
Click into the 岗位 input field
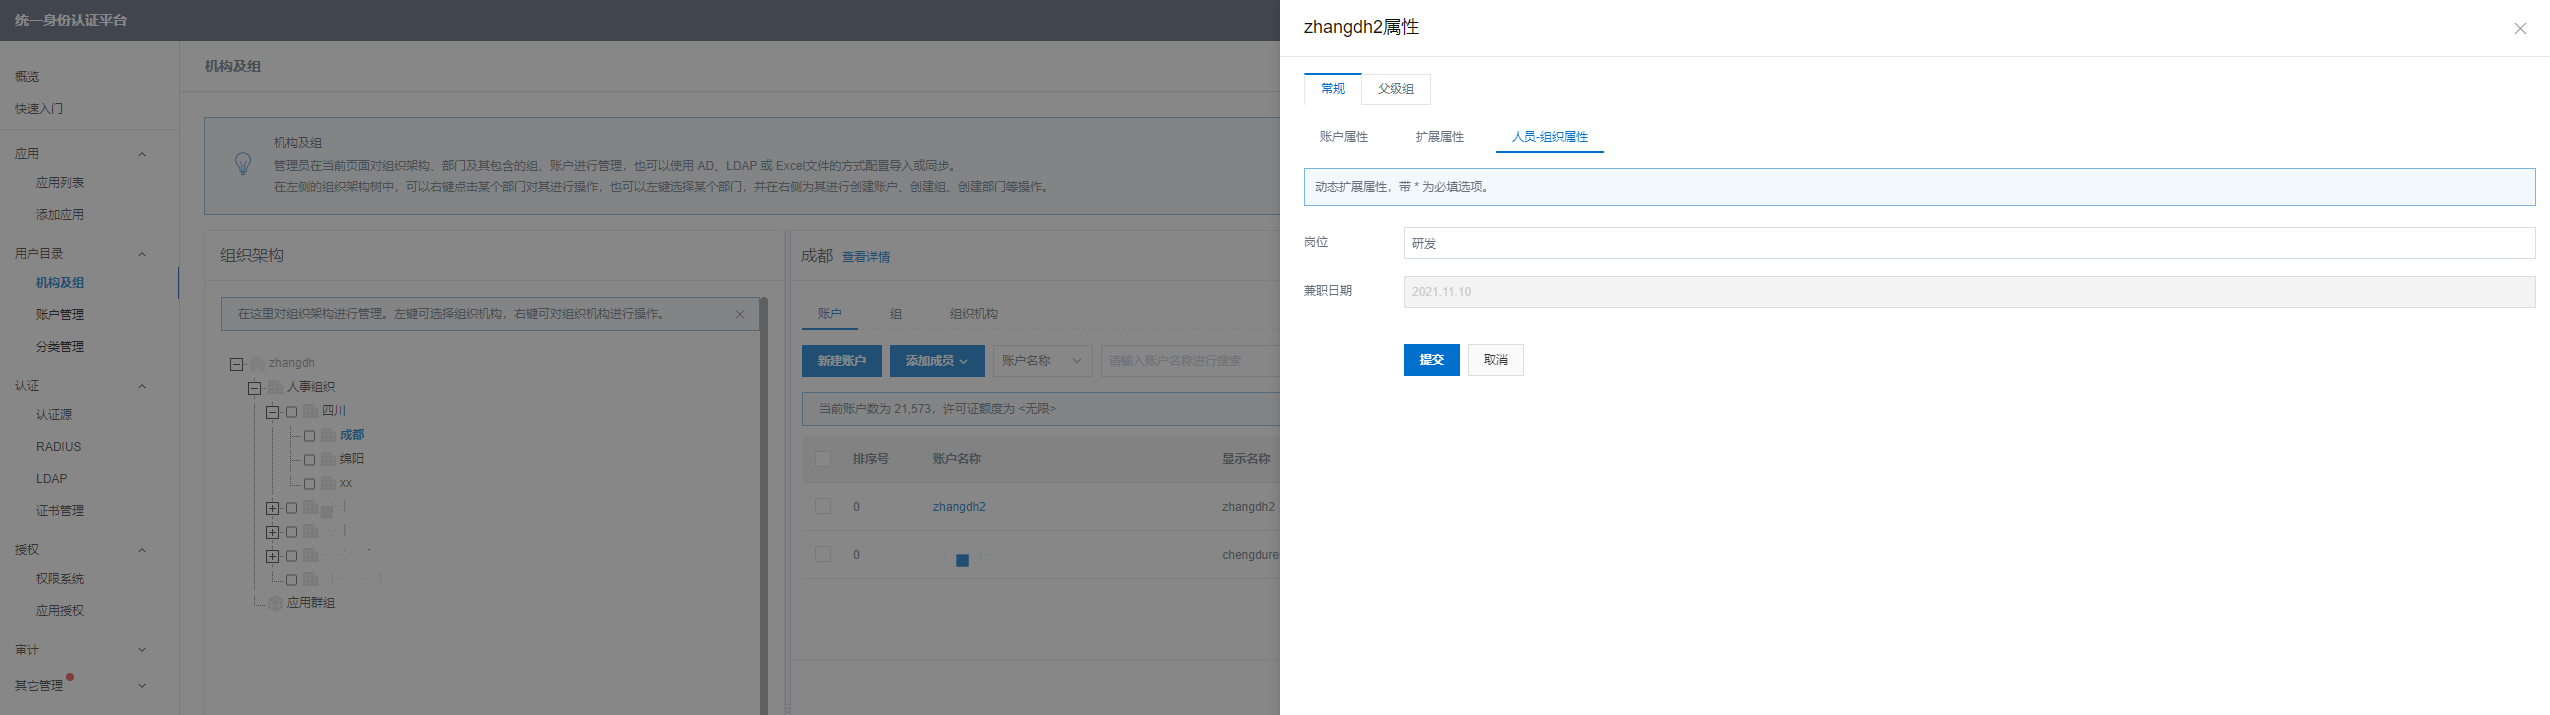1968,243
